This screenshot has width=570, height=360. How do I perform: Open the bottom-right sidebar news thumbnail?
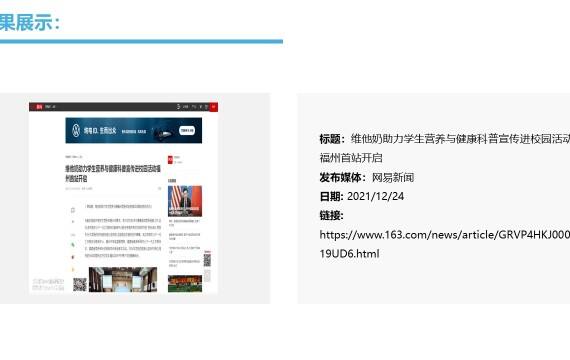pyautogui.click(x=185, y=284)
